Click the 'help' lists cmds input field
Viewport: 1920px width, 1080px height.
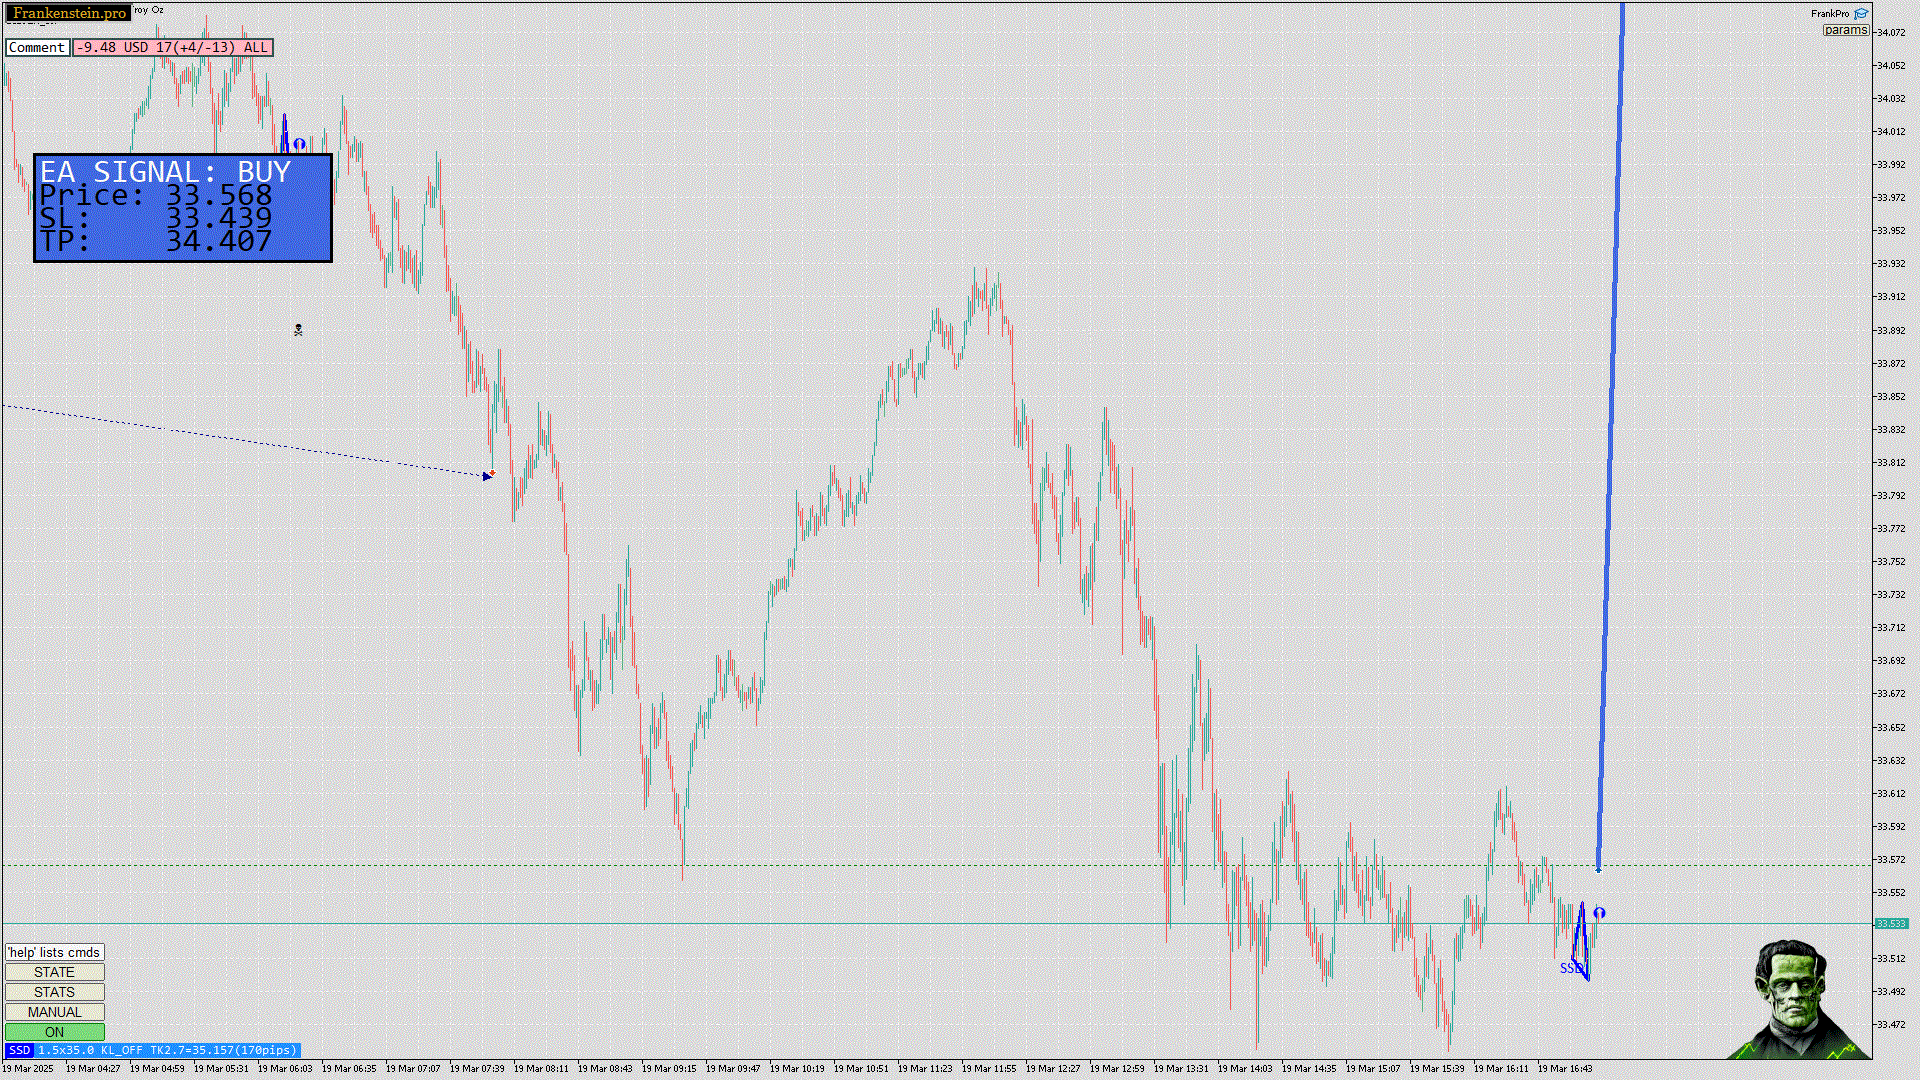(x=54, y=952)
